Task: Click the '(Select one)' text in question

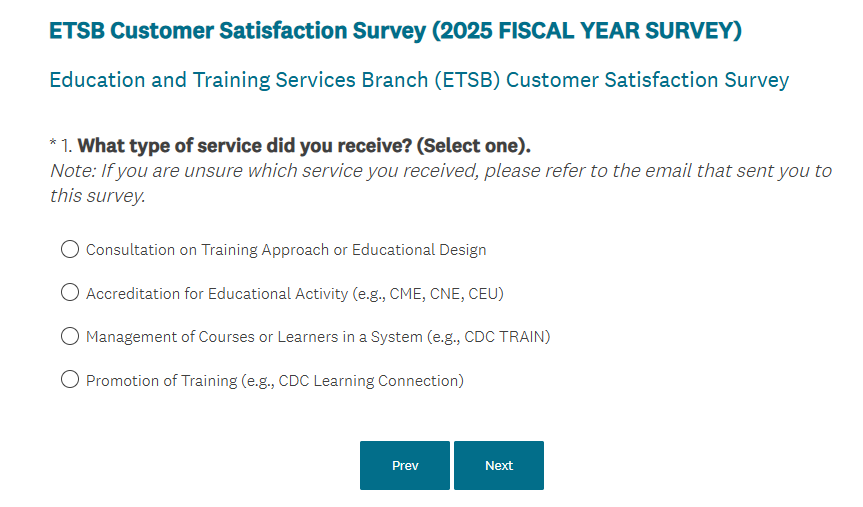Action: point(473,146)
